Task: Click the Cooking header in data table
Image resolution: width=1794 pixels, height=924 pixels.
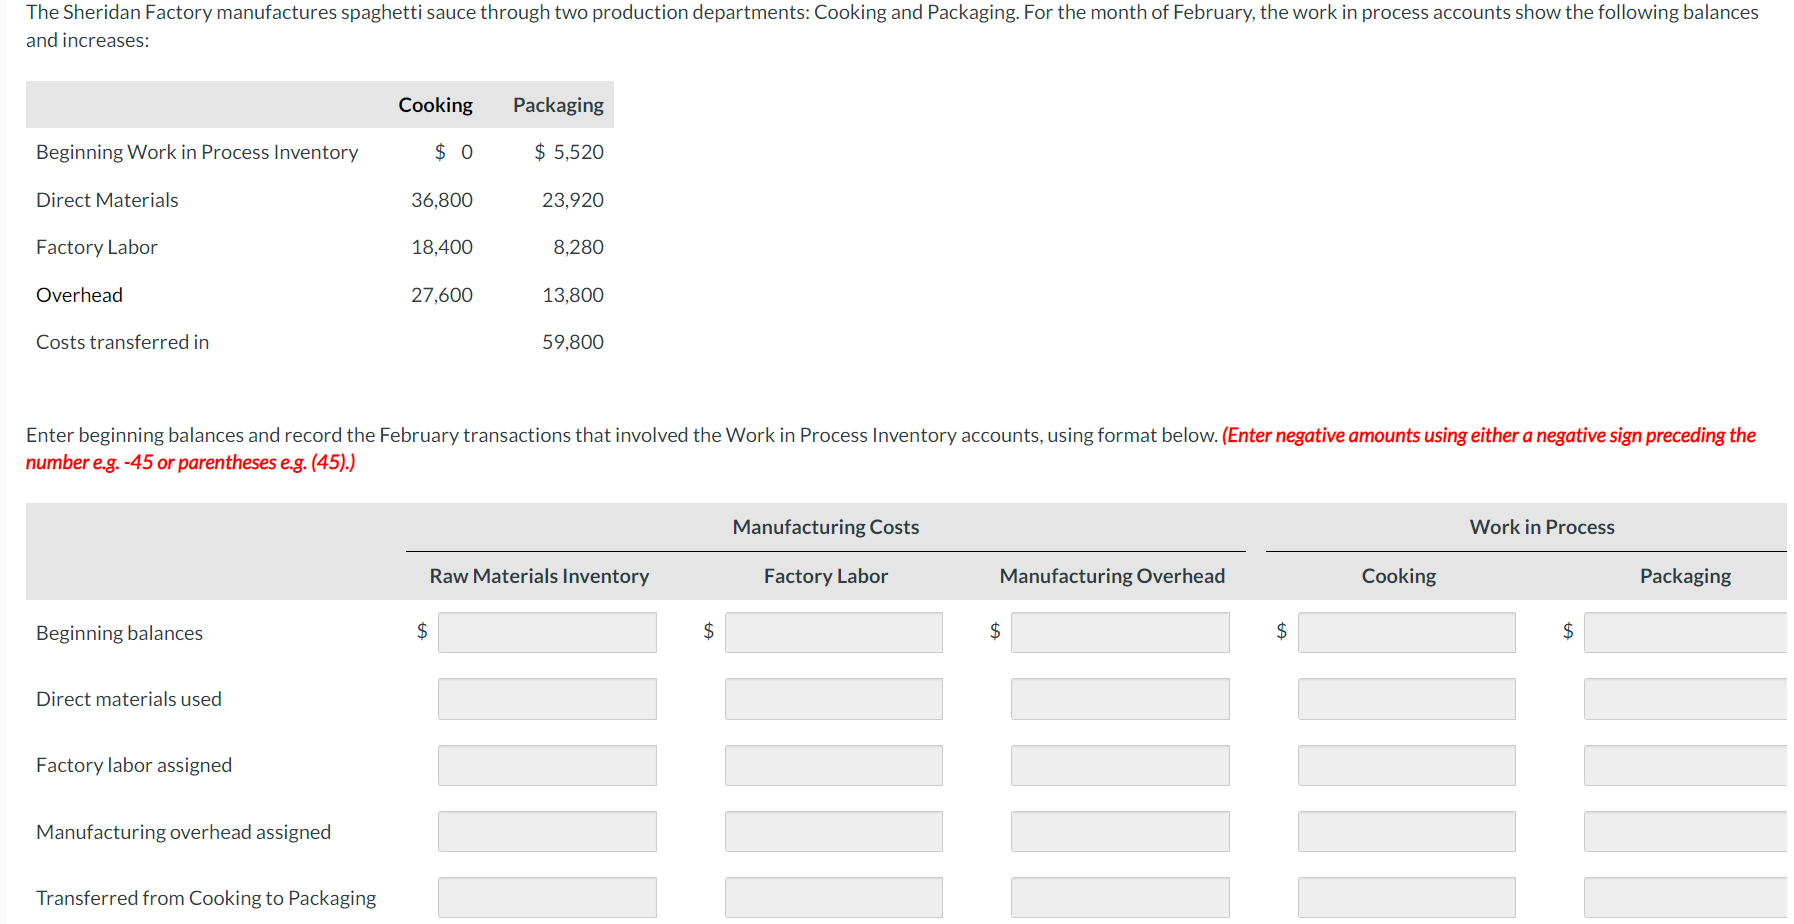Action: click(436, 105)
